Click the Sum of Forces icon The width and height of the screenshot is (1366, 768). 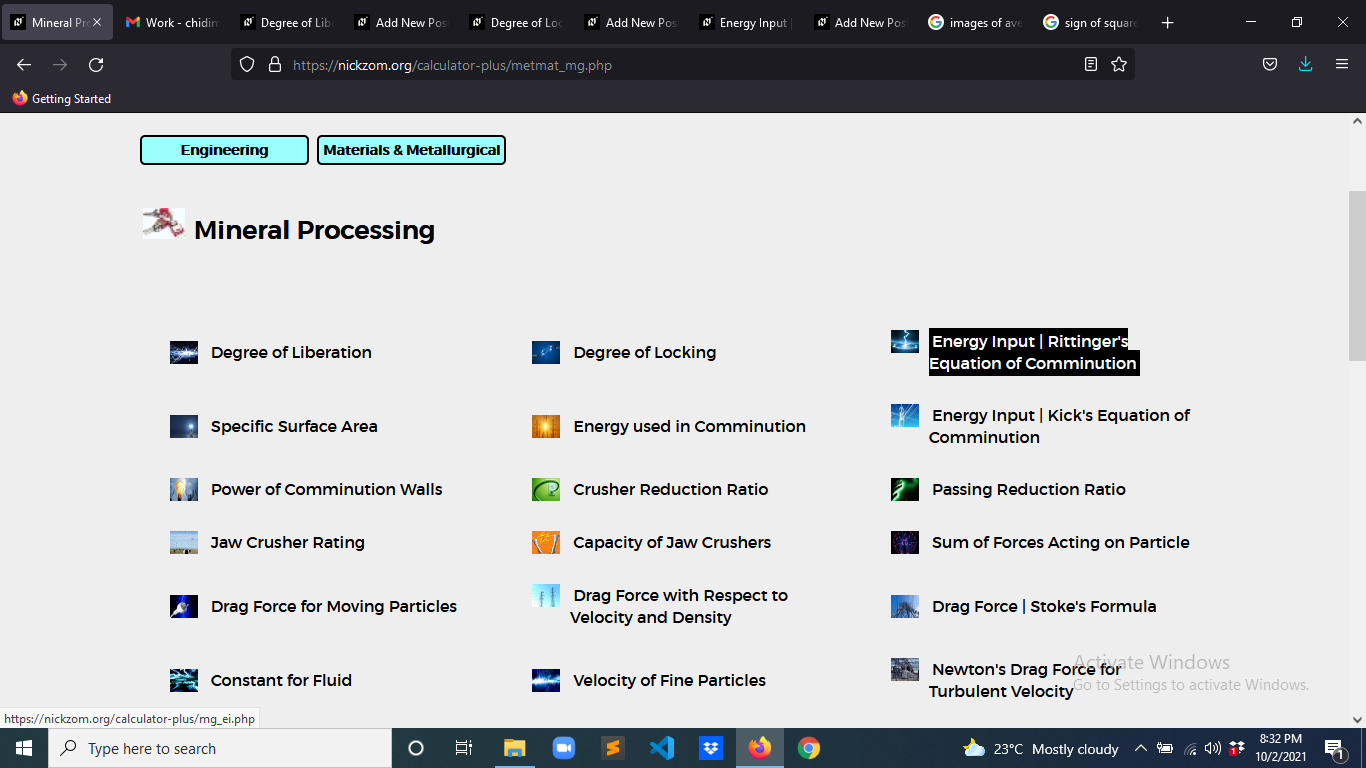click(x=905, y=542)
